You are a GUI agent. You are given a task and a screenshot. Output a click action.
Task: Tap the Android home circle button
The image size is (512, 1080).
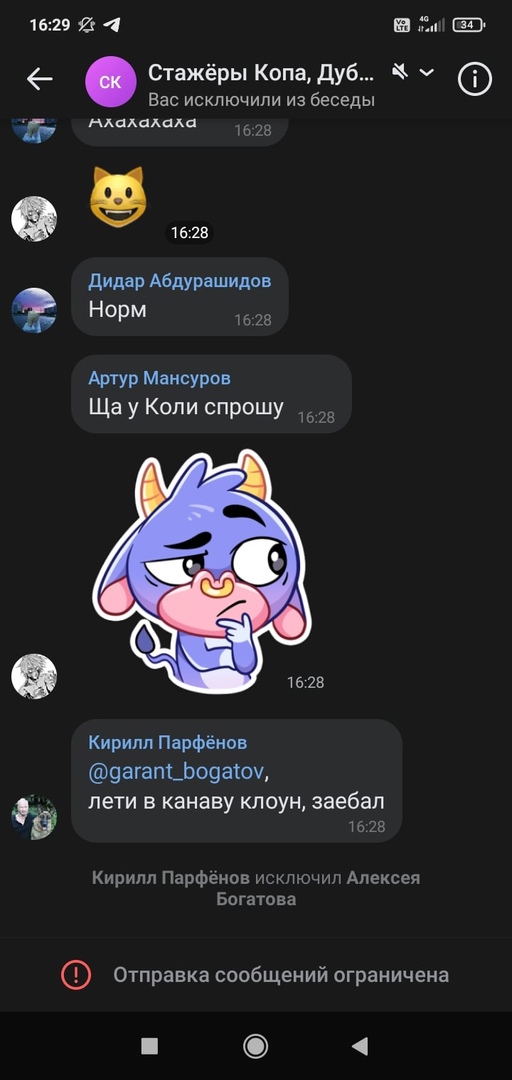256,1046
